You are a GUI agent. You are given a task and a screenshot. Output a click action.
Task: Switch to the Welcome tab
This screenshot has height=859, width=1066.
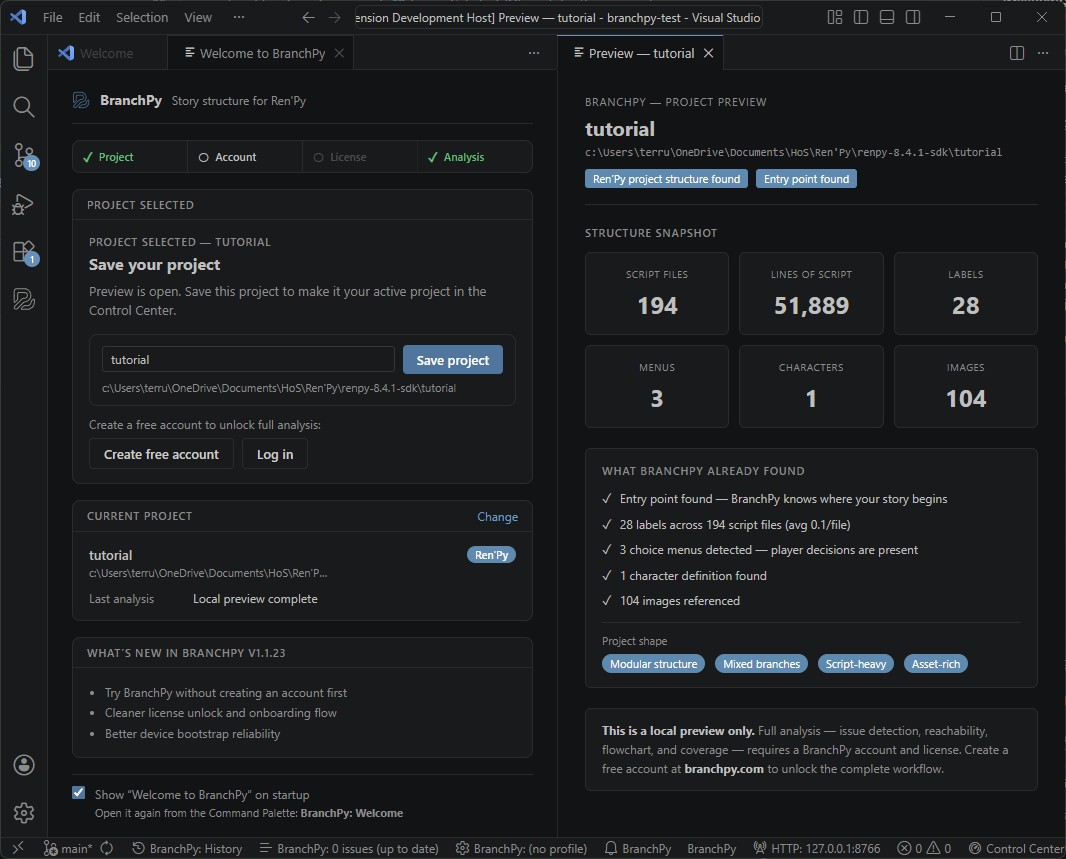tap(105, 54)
